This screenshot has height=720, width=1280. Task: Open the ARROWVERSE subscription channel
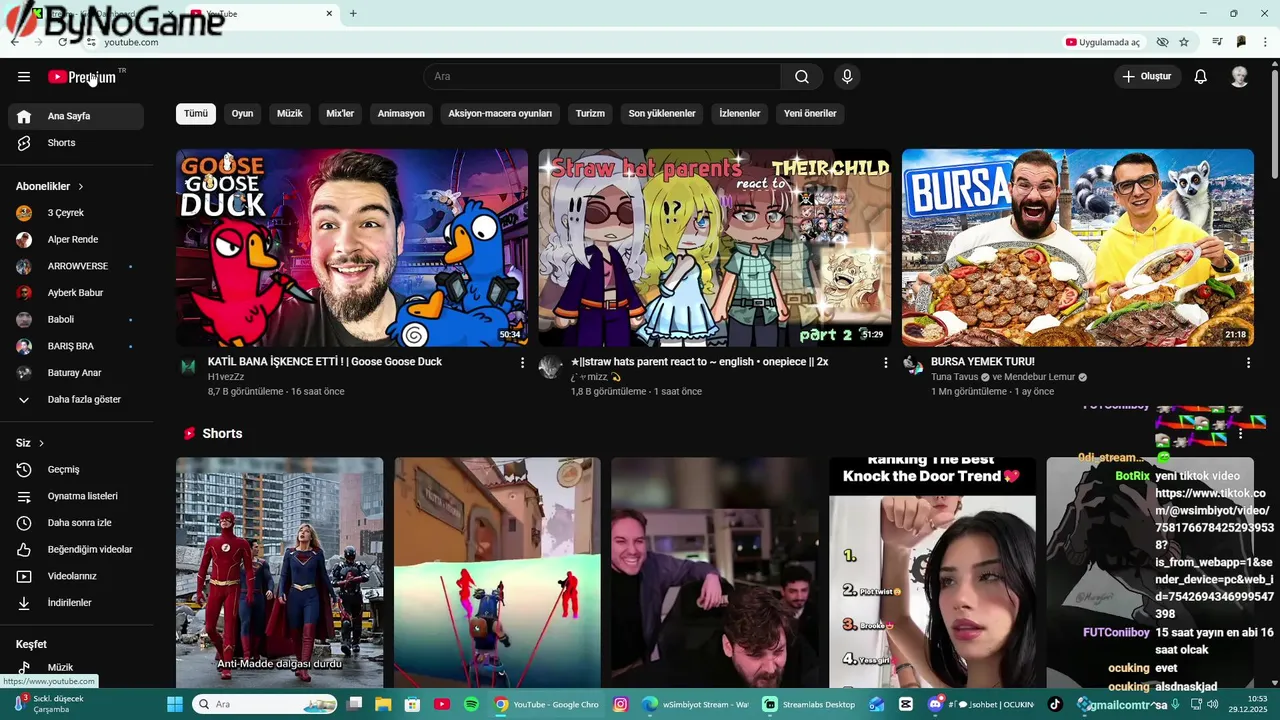tap(76, 266)
